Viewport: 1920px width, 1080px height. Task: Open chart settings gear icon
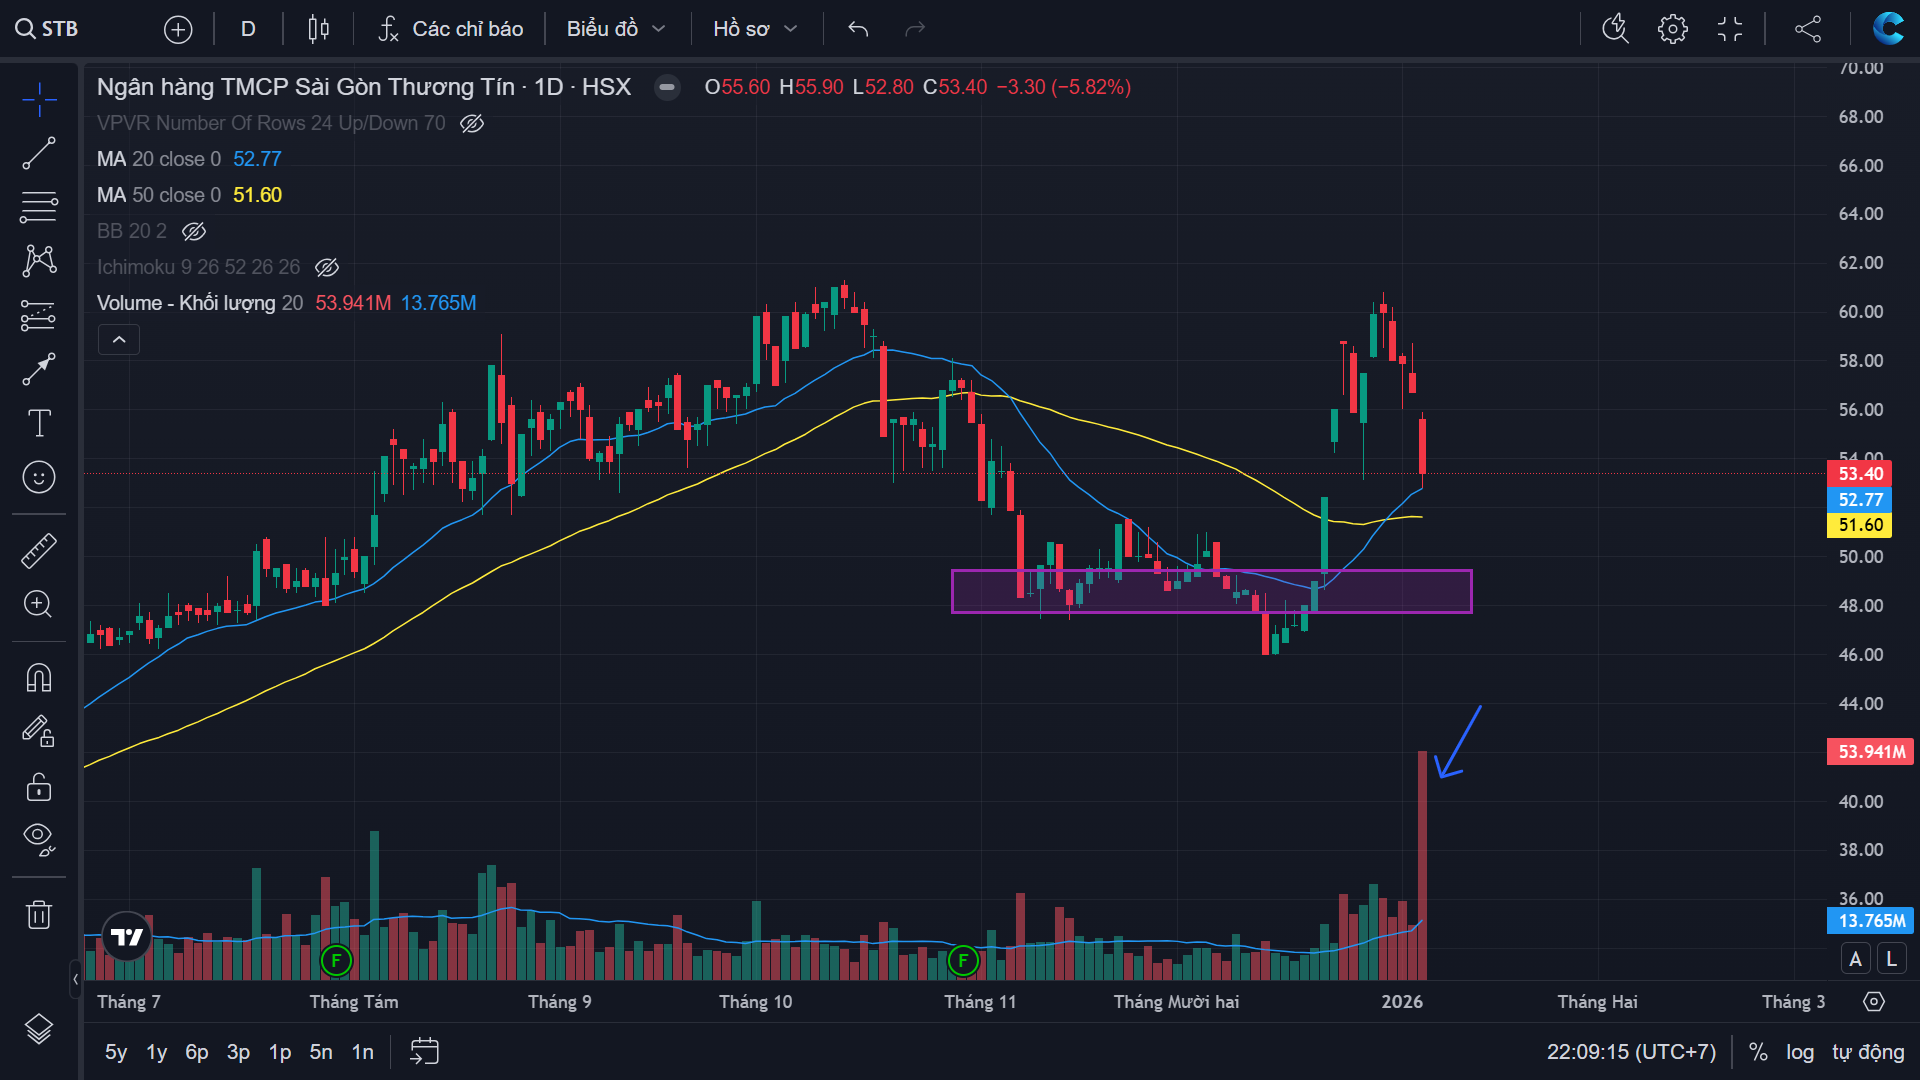(x=1672, y=29)
